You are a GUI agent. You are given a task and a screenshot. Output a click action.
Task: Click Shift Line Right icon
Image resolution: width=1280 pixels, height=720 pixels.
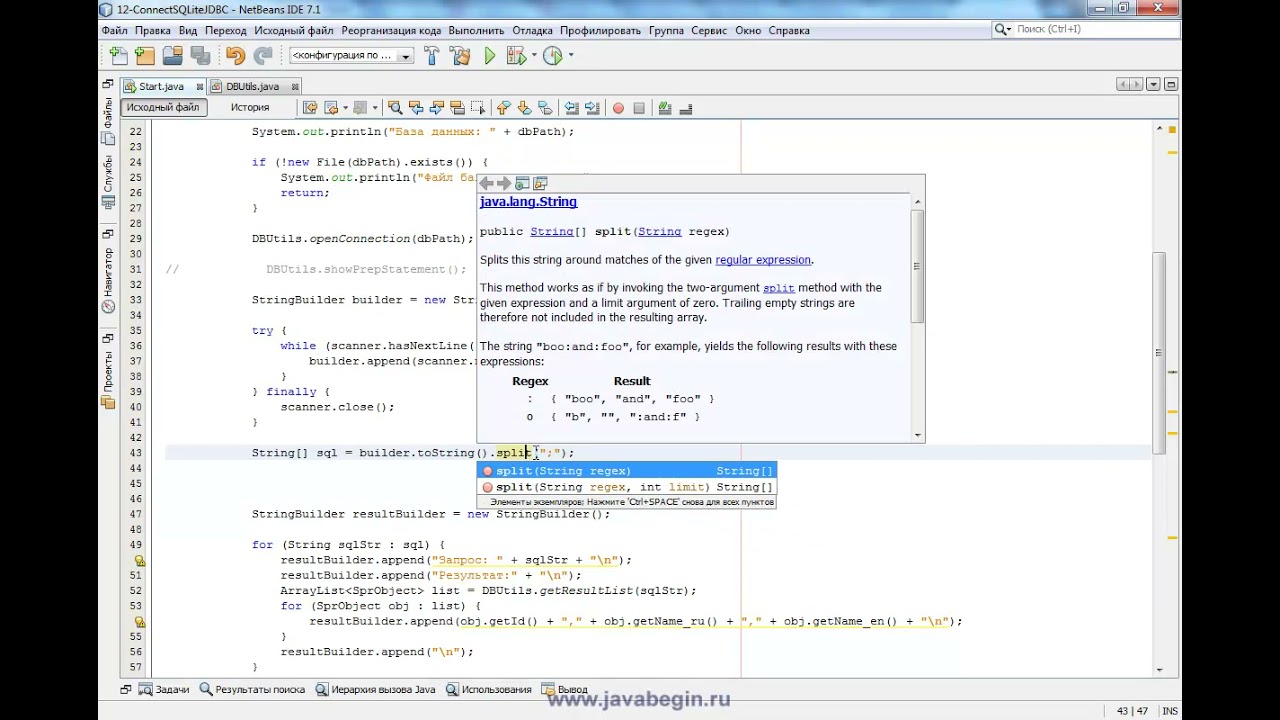tap(592, 108)
